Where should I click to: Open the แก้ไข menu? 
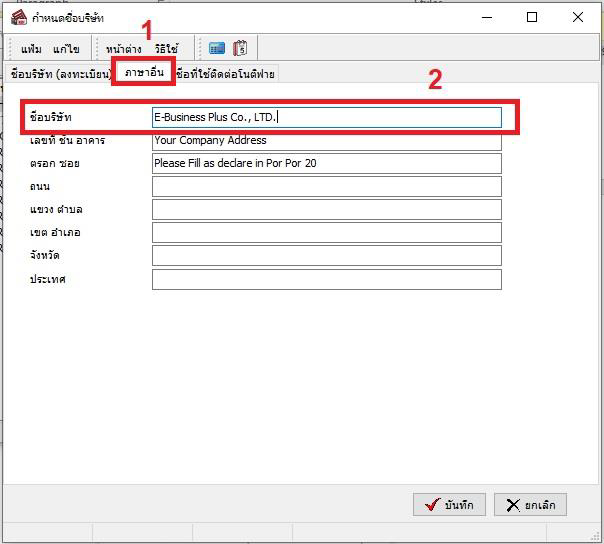(66, 49)
